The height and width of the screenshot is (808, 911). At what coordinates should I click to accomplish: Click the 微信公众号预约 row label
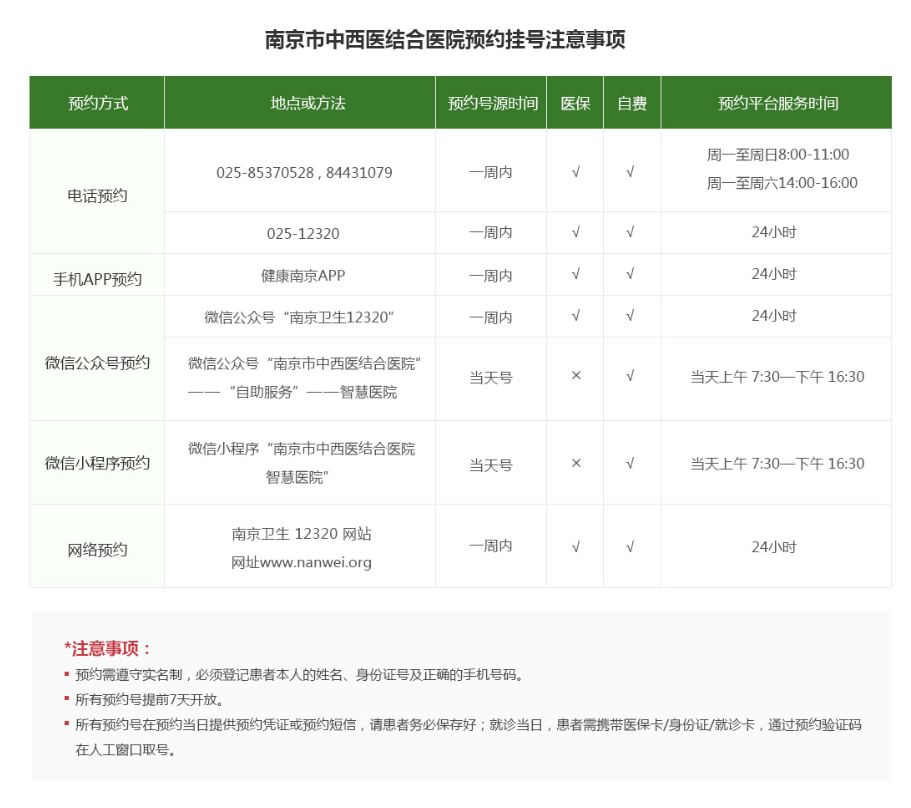[x=97, y=362]
